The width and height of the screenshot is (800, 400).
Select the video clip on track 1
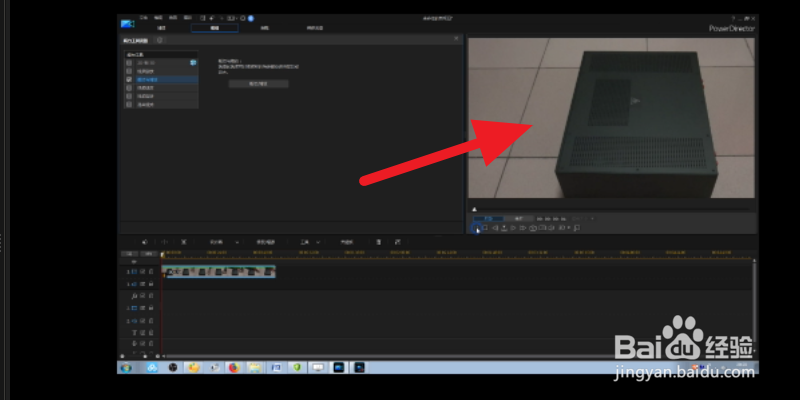tap(219, 272)
